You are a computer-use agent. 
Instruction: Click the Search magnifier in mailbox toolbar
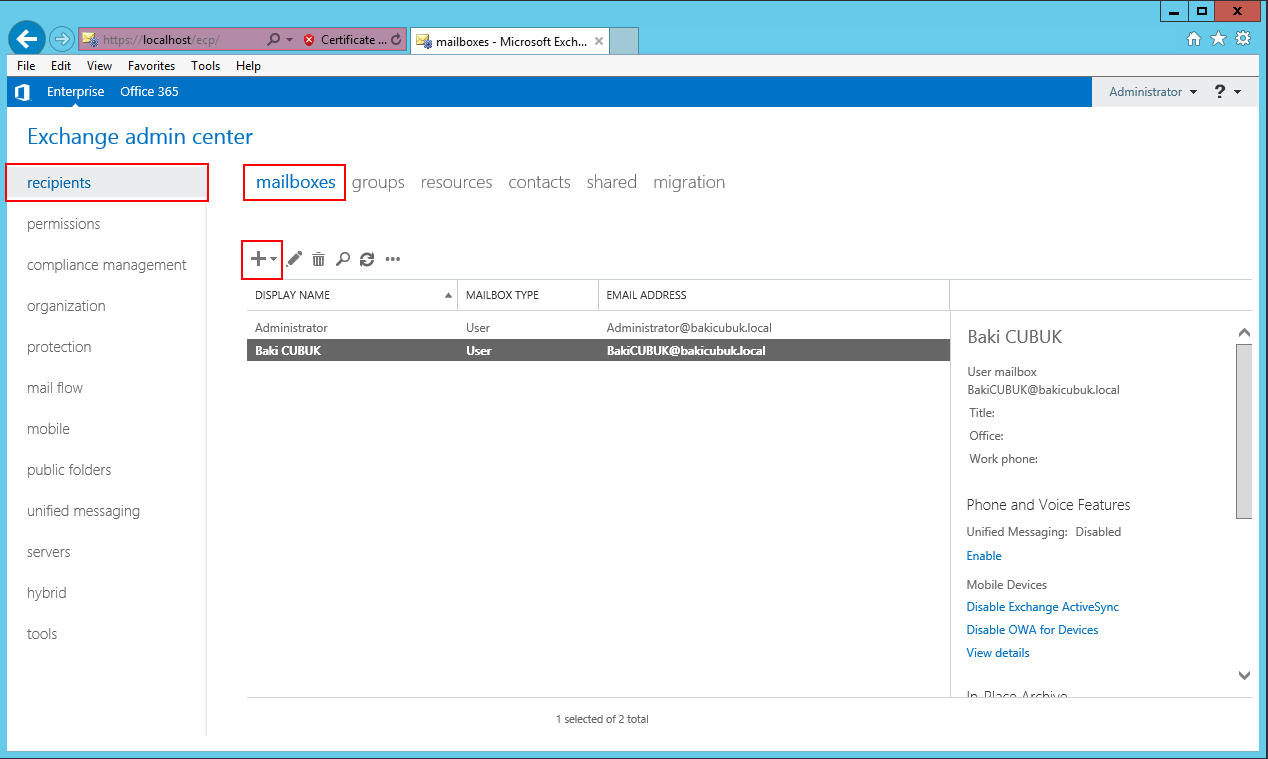point(343,259)
